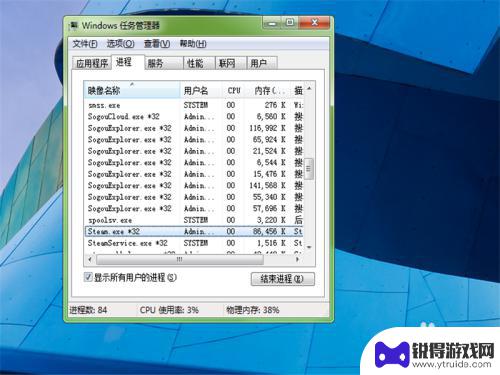Click the horizontal scrollbar thumb
Screen dimensions: 500x375
(180, 259)
